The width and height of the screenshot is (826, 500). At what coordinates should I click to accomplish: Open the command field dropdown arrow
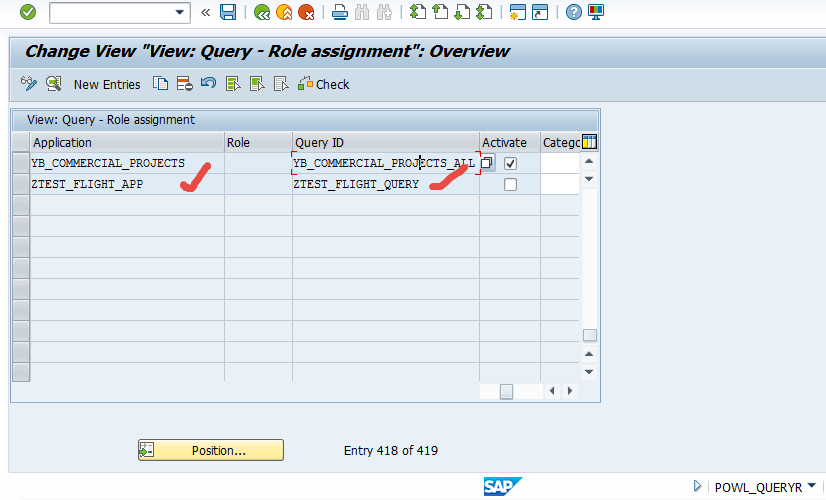tap(180, 12)
